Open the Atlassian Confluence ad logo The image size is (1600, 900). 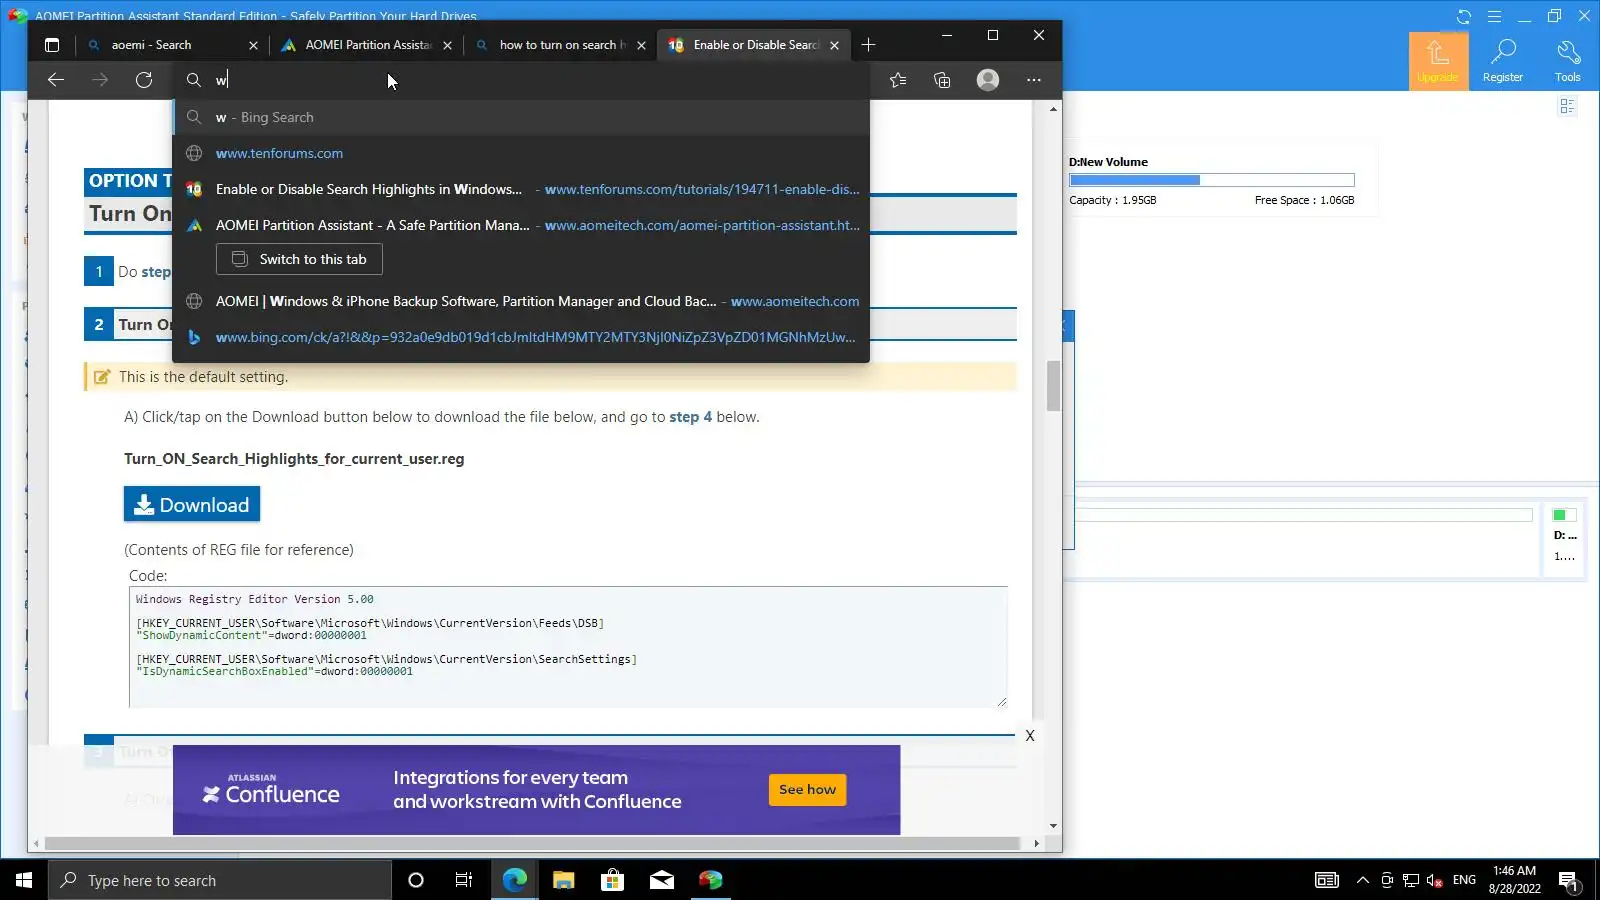pyautogui.click(x=271, y=790)
